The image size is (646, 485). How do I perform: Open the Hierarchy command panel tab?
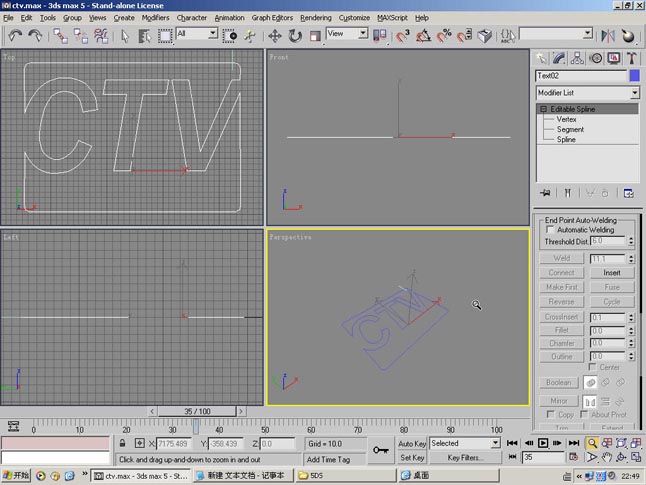point(577,58)
